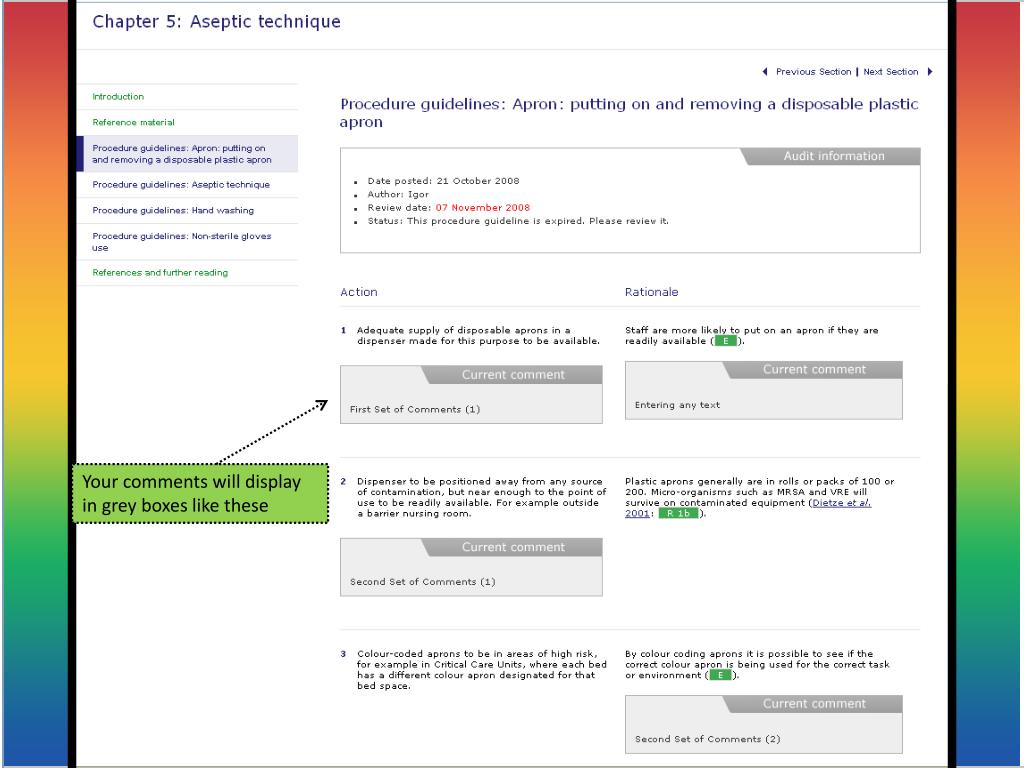Follow the Dietze et al. 2001 reference link

[x=840, y=503]
